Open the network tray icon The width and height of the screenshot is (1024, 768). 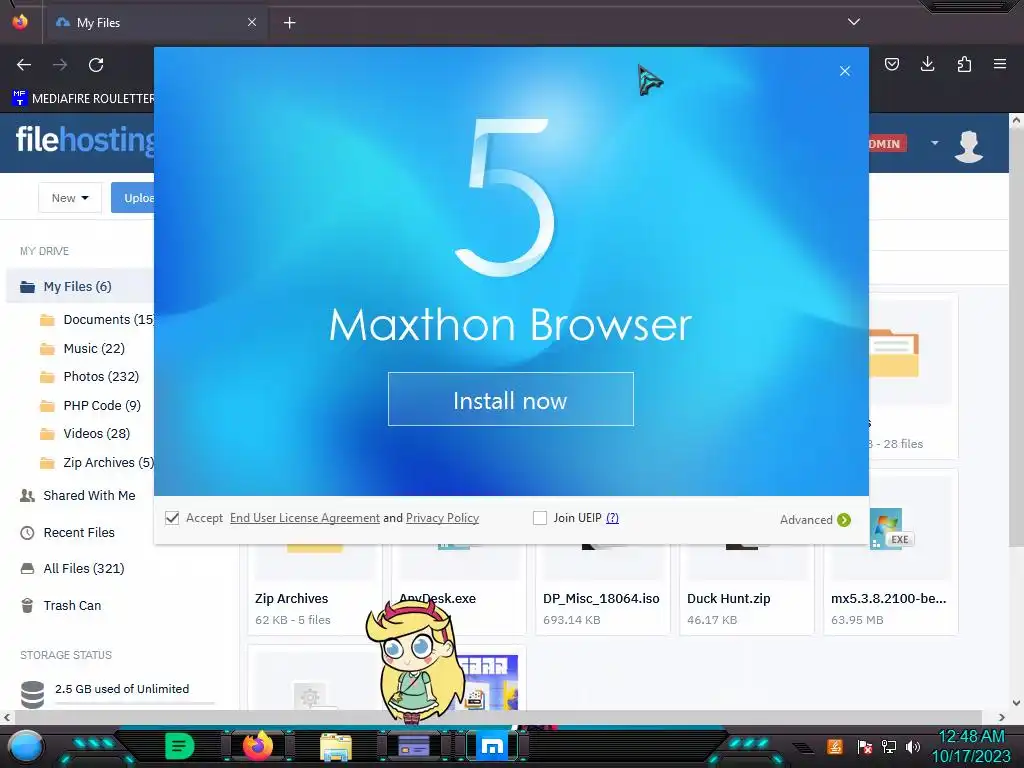[889, 746]
